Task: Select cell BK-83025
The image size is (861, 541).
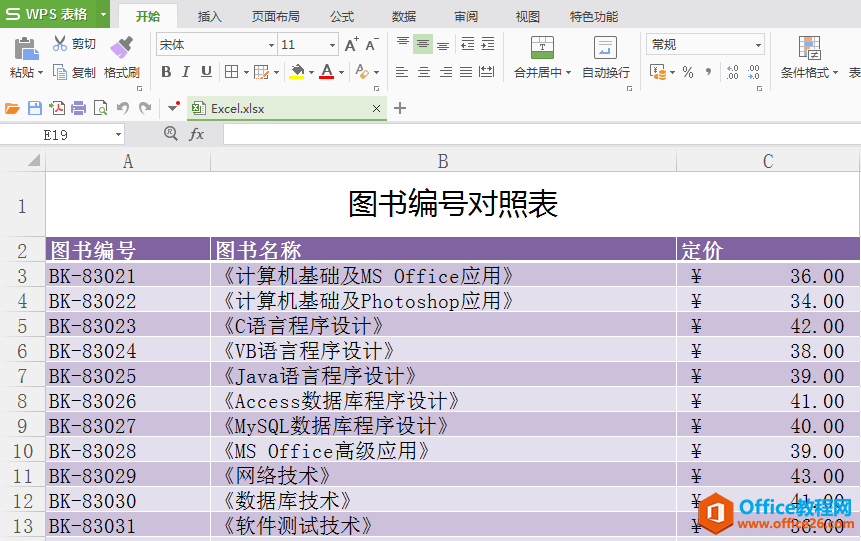Action: click(128, 376)
